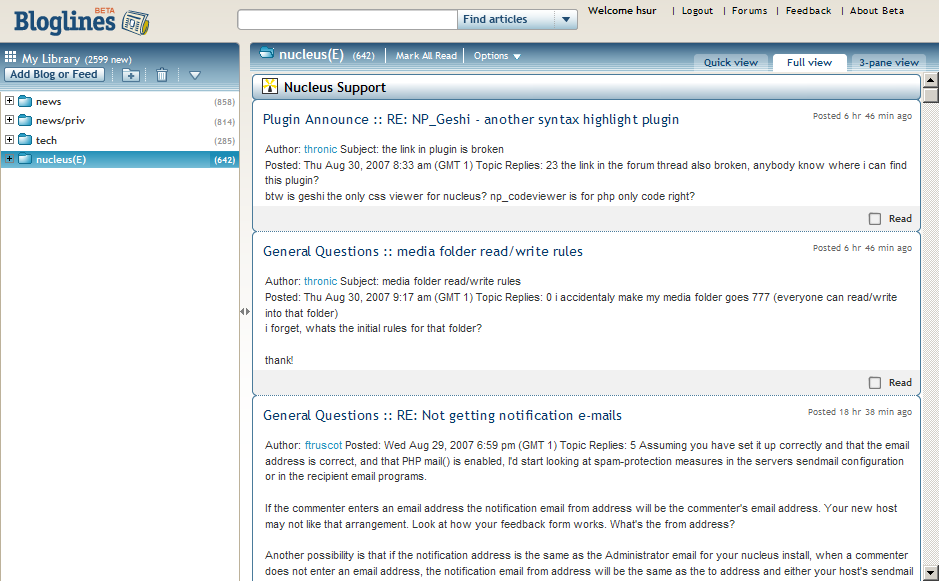Open the Find articles dropdown arrow
The image size is (939, 581).
point(566,20)
